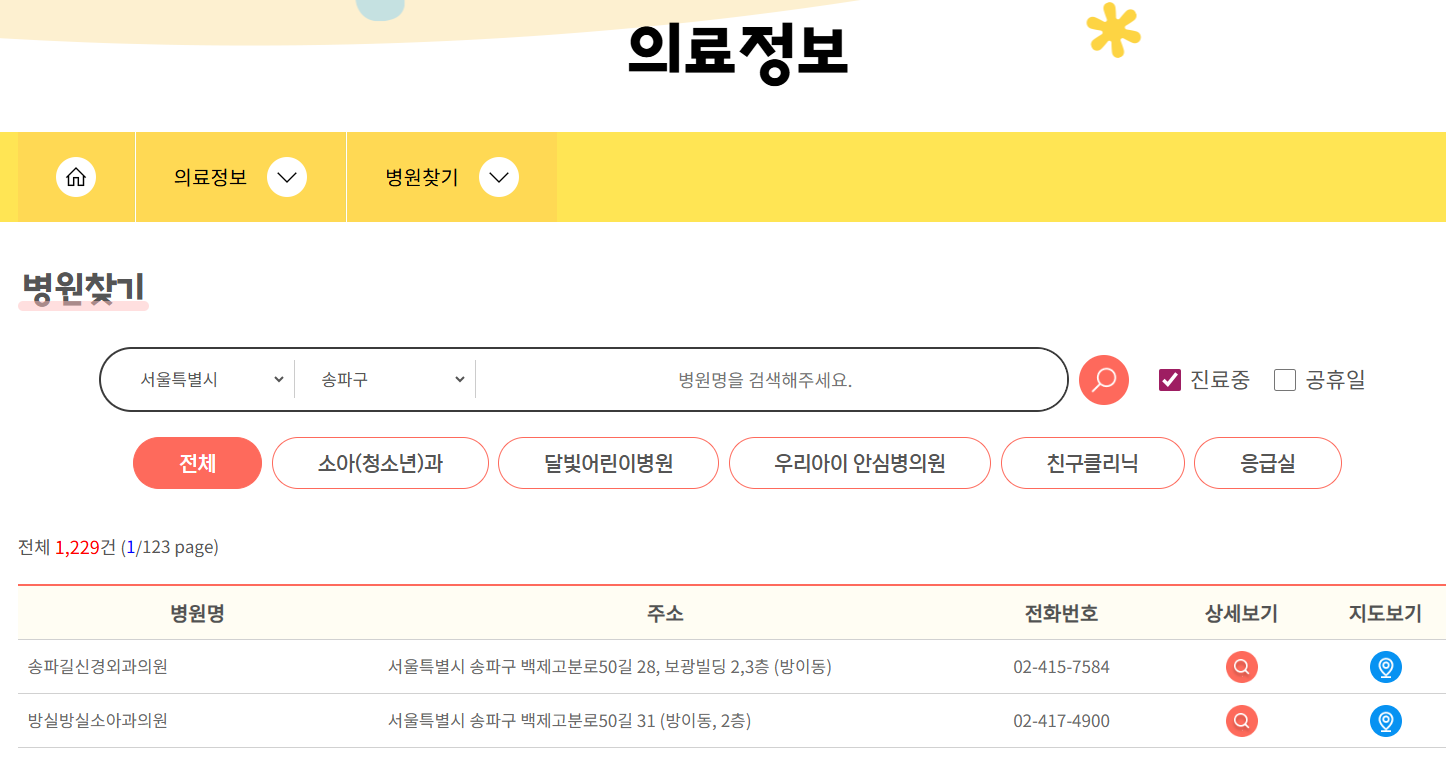Click the home icon in the navigation bar
Viewport: 1446px width, 757px height.
tap(76, 177)
